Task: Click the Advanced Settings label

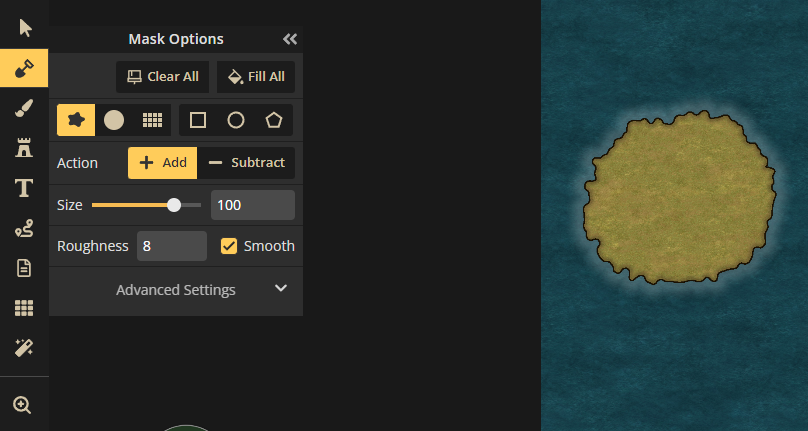Action: (176, 290)
